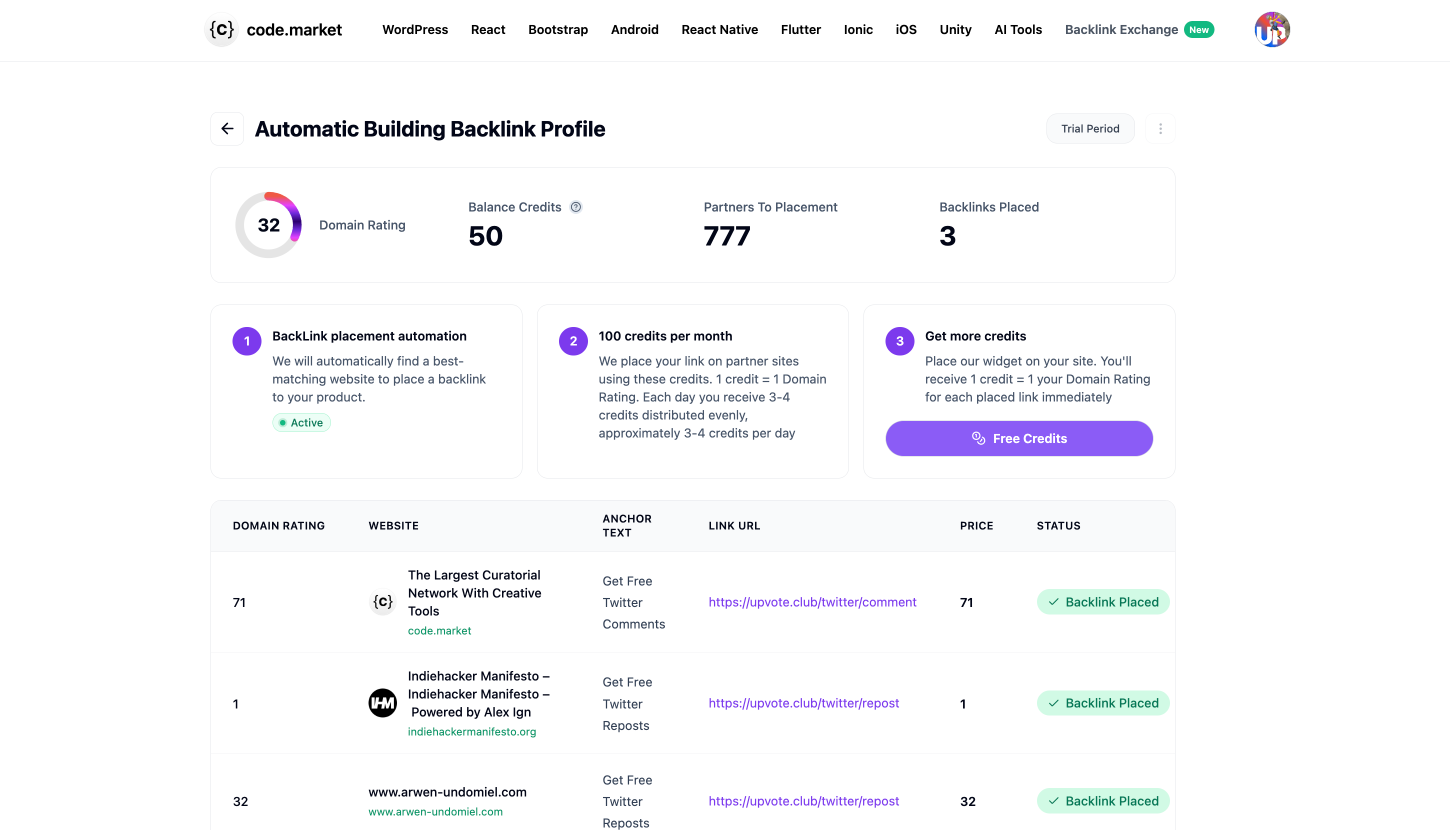Toggle the Active status pill on placement automation
This screenshot has height=830, width=1450.
point(301,422)
